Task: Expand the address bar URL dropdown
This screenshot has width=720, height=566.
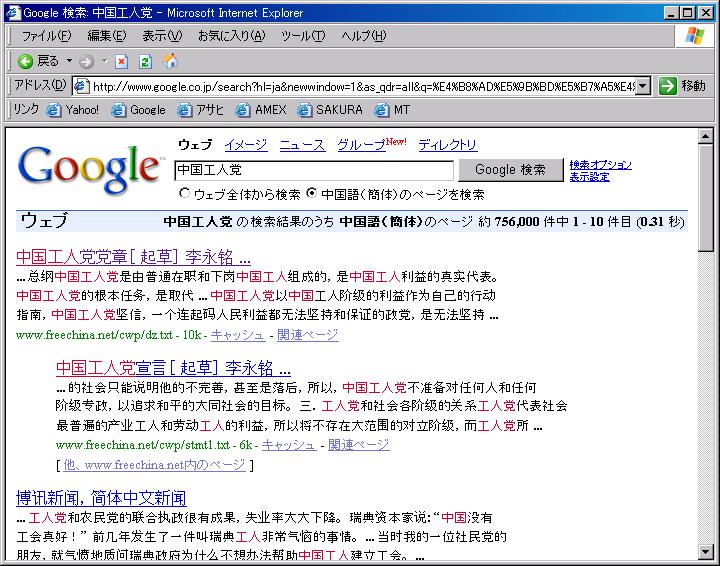Action: tap(642, 86)
